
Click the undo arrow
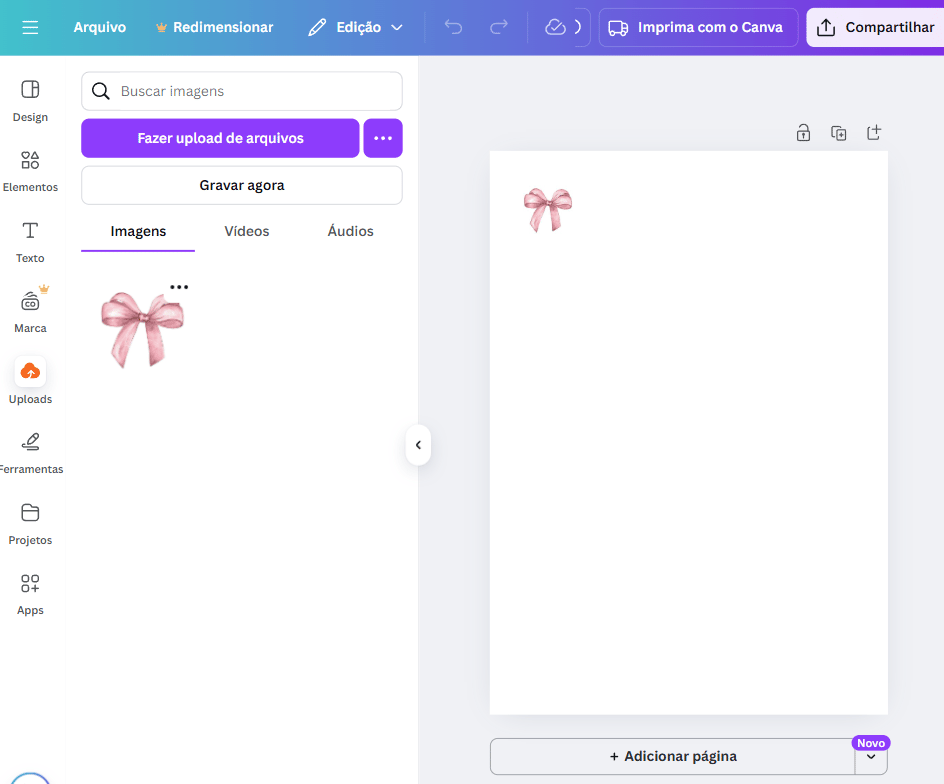click(x=453, y=27)
